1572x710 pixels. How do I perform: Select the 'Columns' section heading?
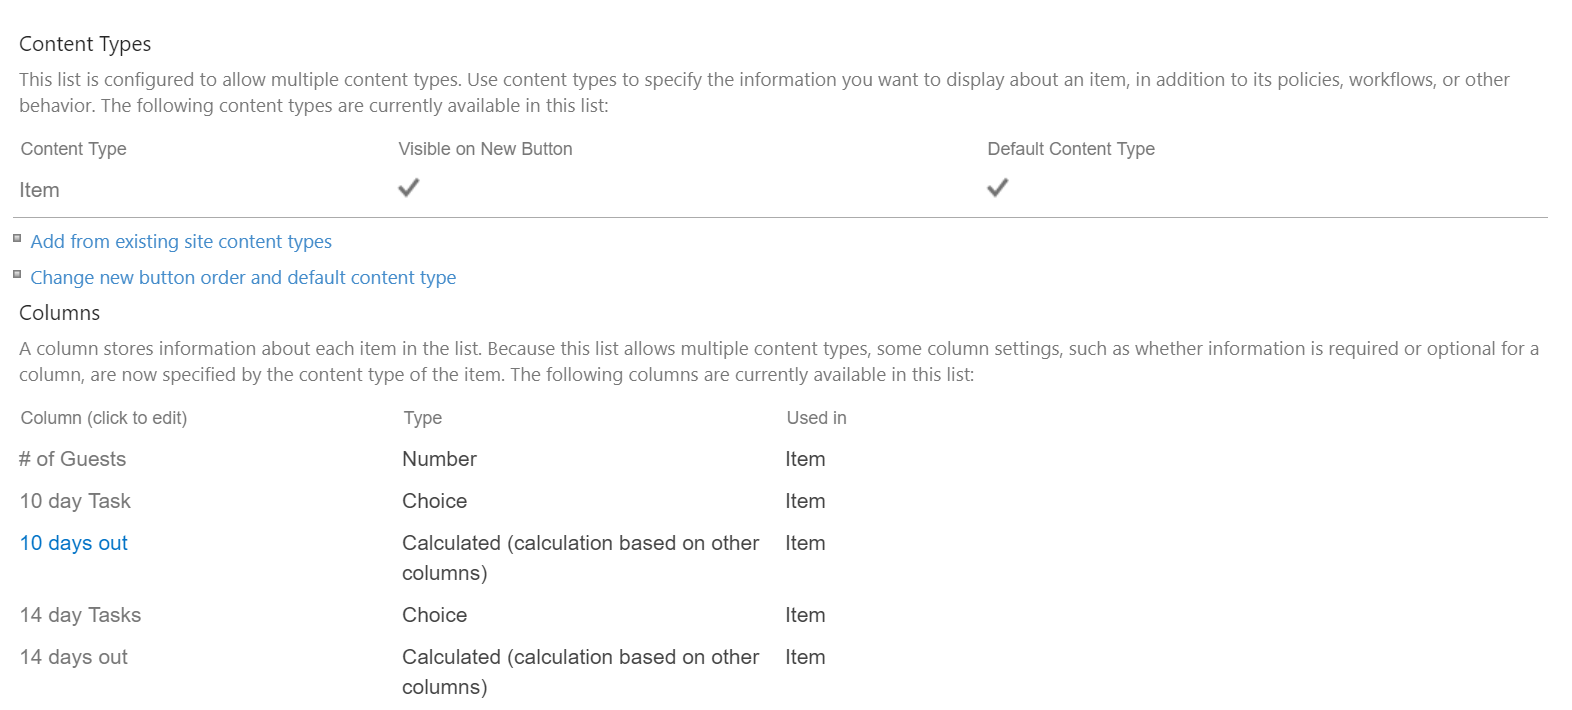59,313
